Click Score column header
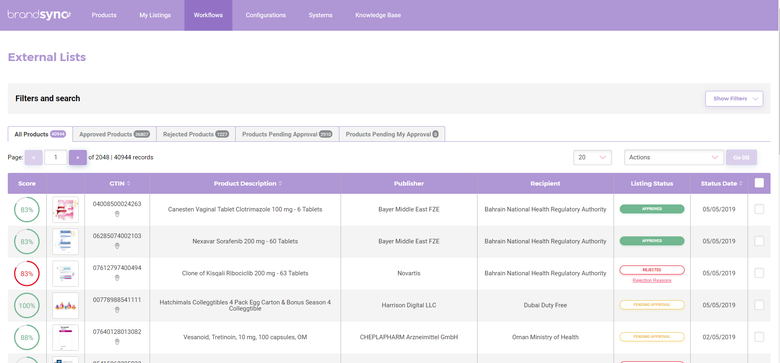This screenshot has height=363, width=780. (27, 183)
